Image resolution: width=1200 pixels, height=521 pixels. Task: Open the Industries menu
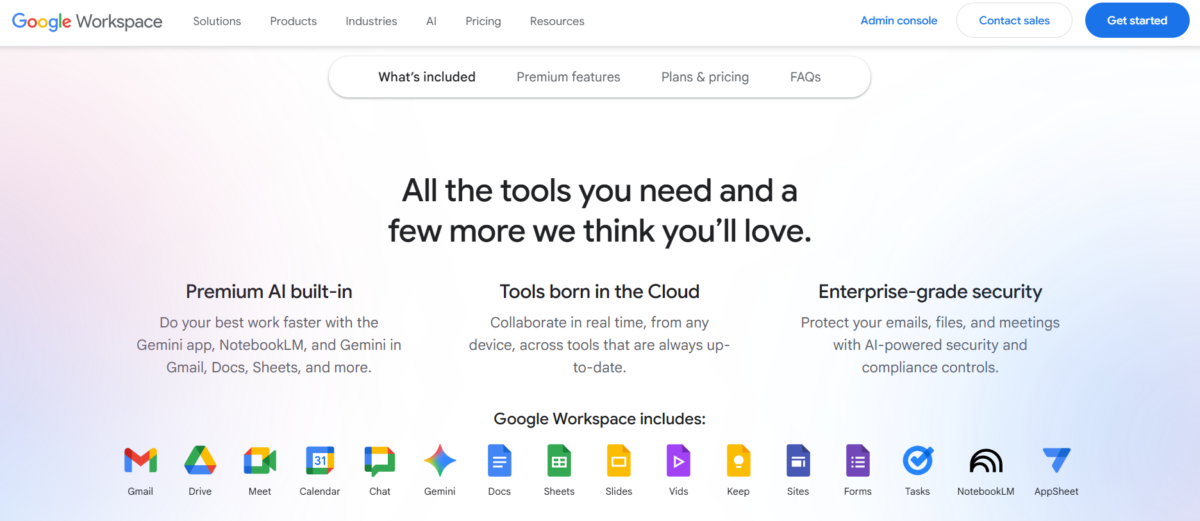point(371,21)
